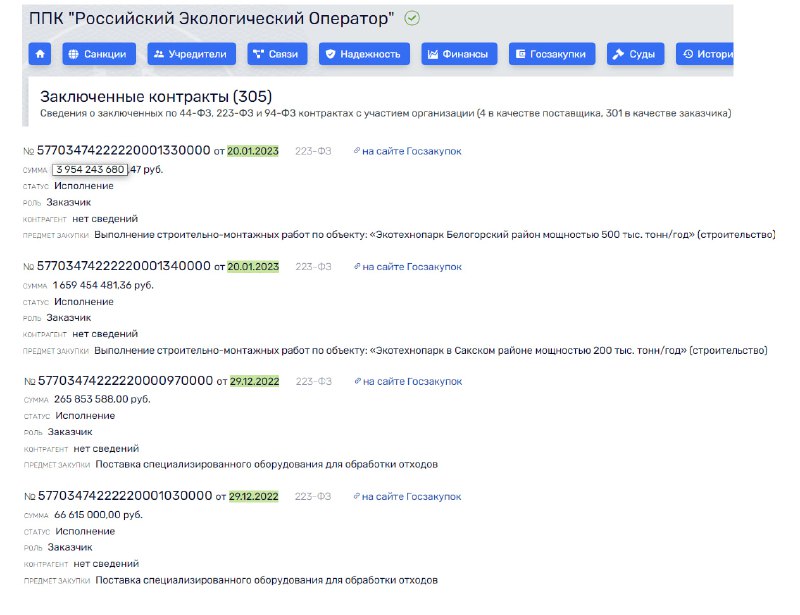Screen dimensions: 800x615
Task: Click role Заказчик of contract ending 1030000
Action: click(70, 547)
